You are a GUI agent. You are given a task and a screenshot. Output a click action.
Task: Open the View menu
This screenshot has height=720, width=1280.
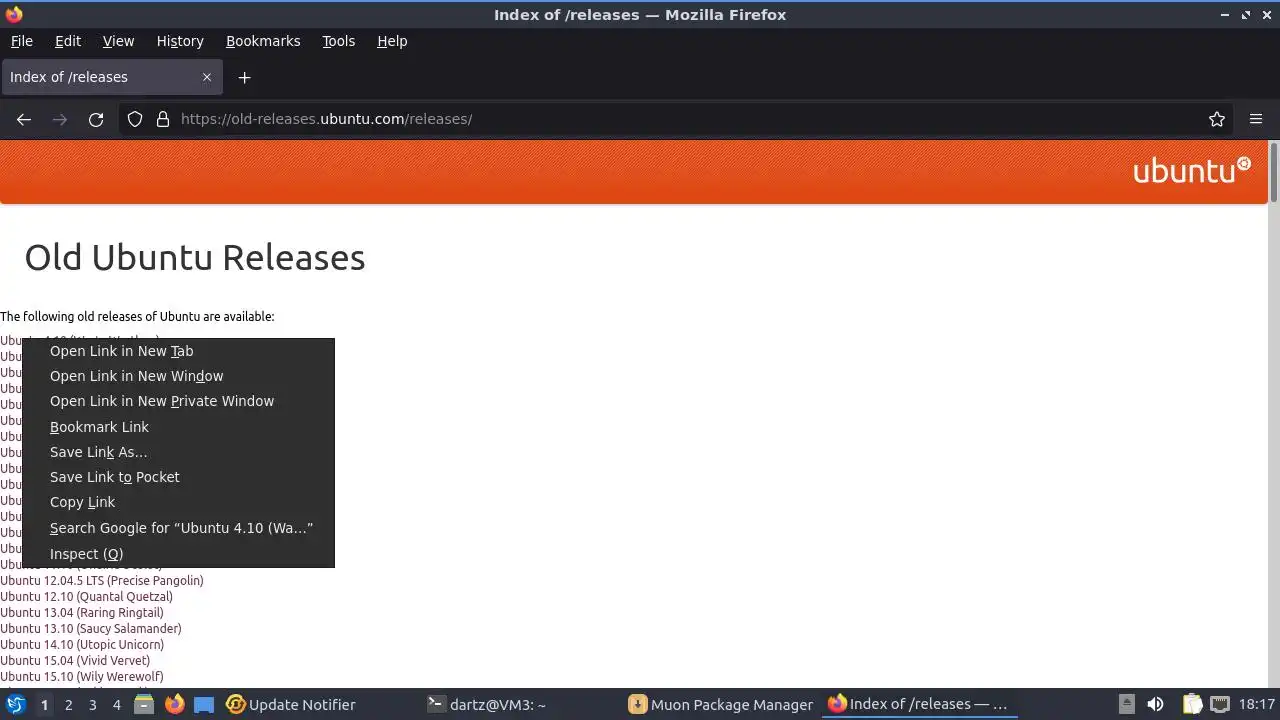[118, 41]
